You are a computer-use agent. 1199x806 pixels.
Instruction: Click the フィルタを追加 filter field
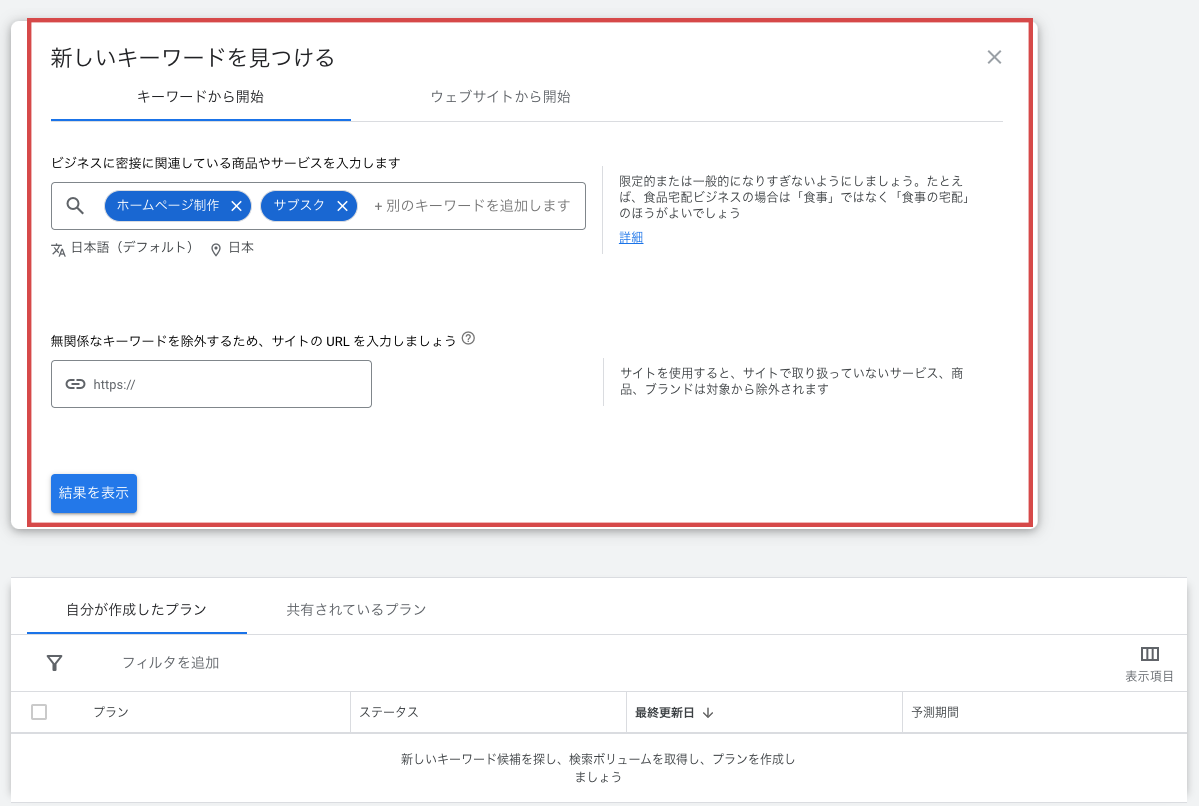coord(170,663)
